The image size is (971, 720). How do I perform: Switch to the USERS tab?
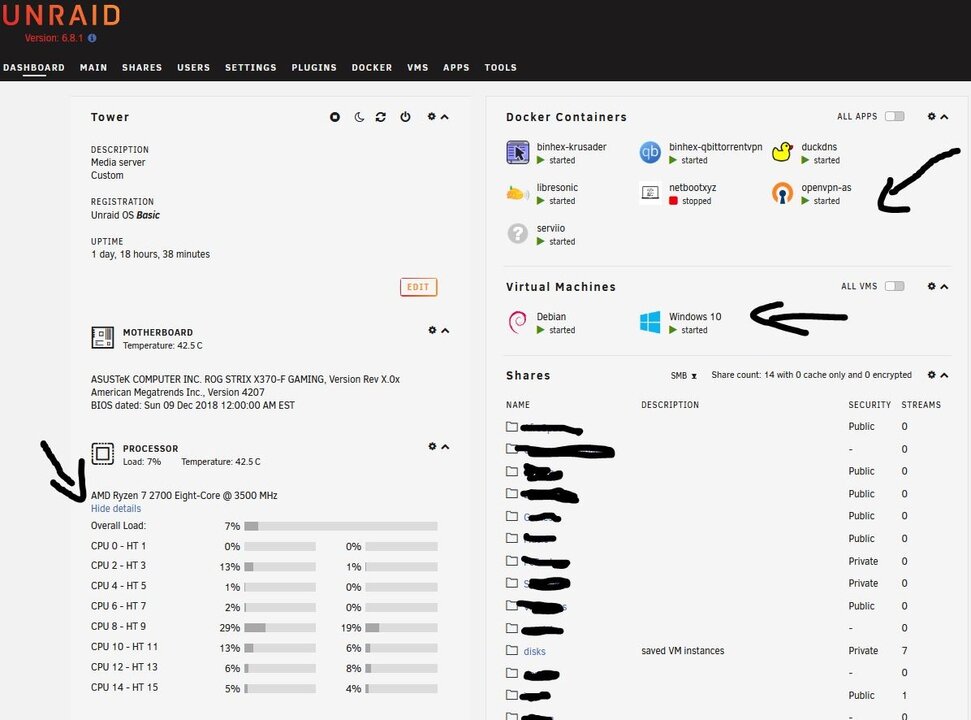pos(193,67)
